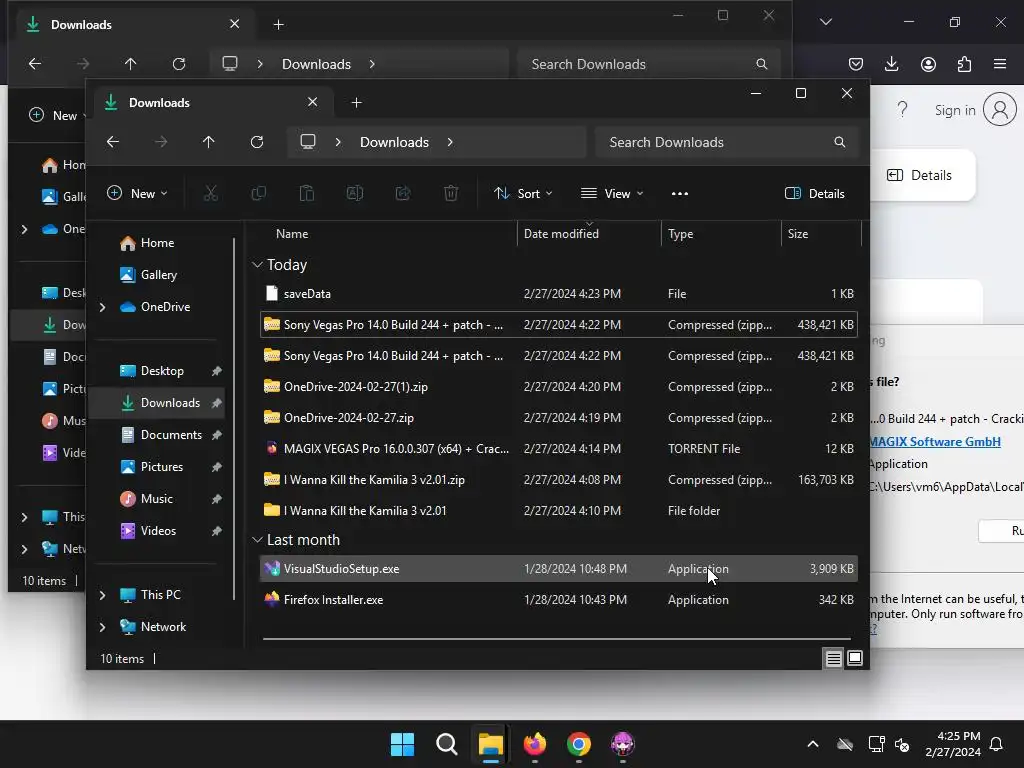Click MAGIX Software GmbH publisher link
1024x768 pixels.
coord(935,441)
